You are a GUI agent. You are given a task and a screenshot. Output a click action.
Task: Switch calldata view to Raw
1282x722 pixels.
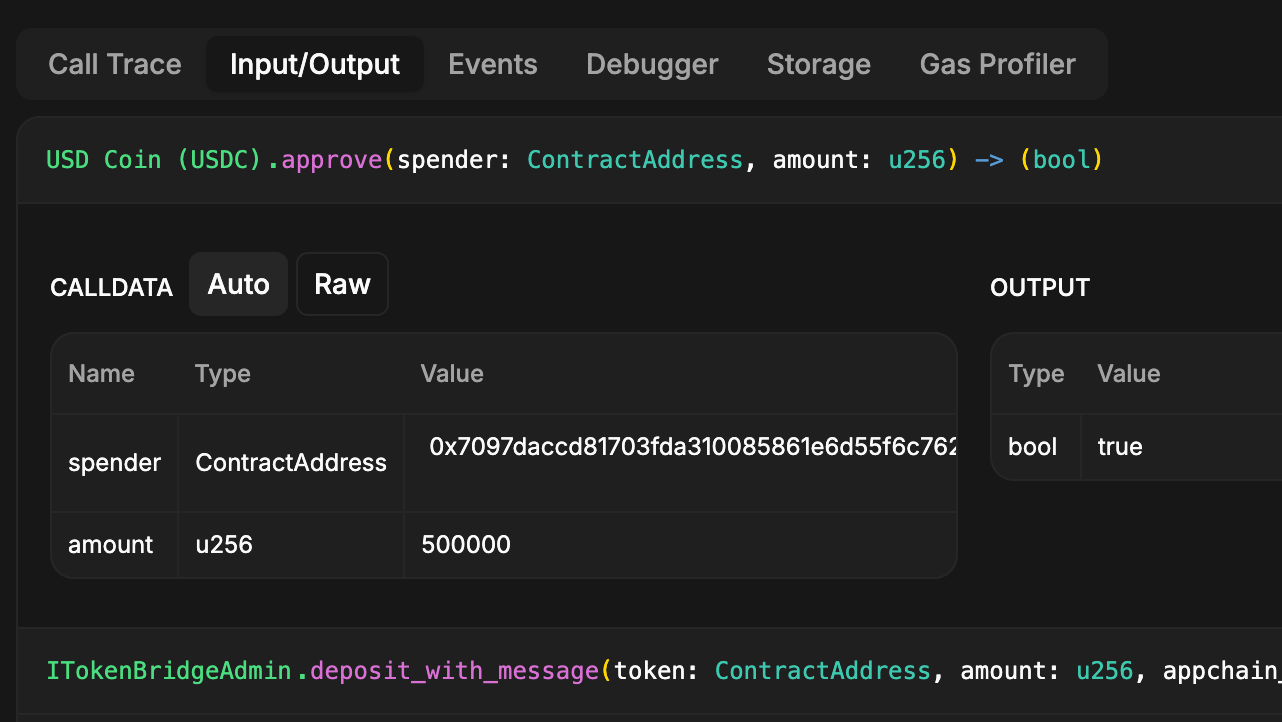point(342,284)
